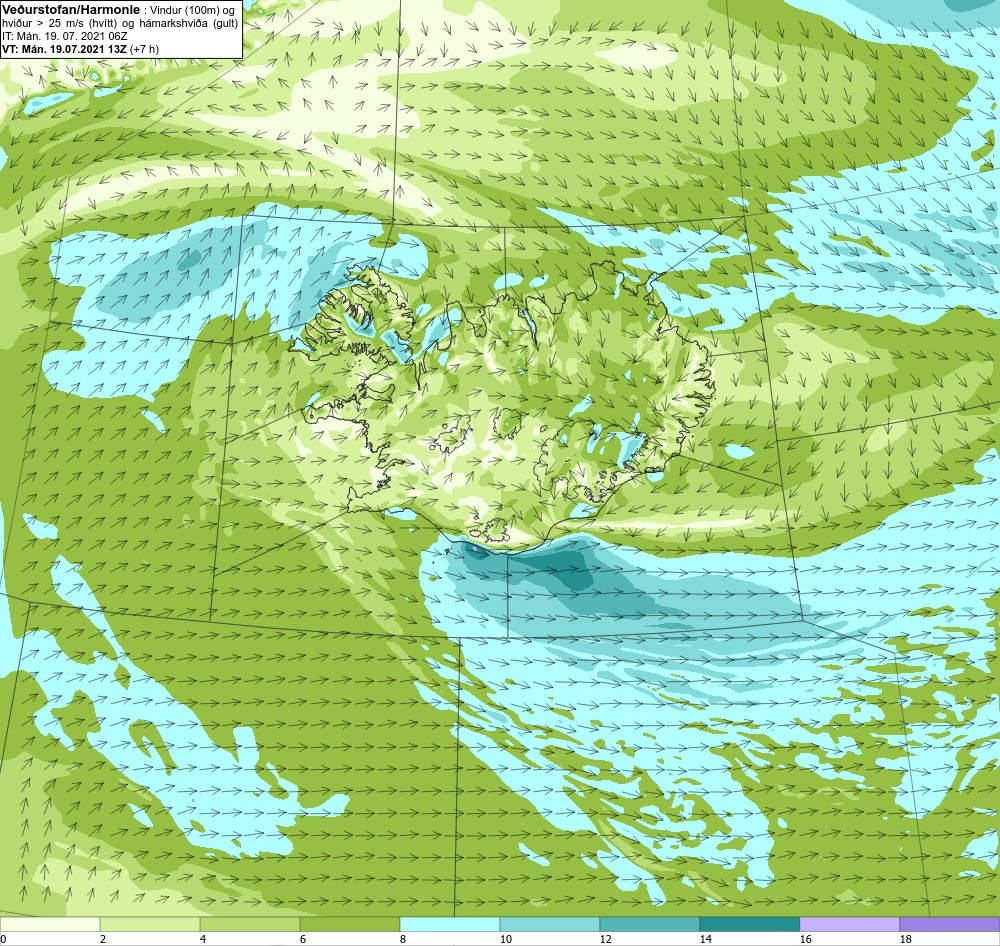The height and width of the screenshot is (946, 1000).
Task: Click the legend scale label '12'
Action: 606,939
